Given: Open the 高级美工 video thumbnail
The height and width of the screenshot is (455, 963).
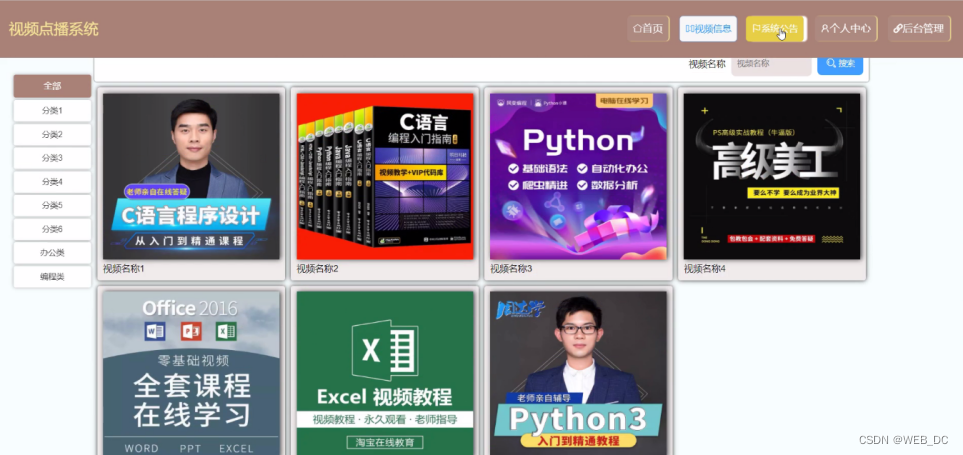Looking at the screenshot, I should (772, 176).
